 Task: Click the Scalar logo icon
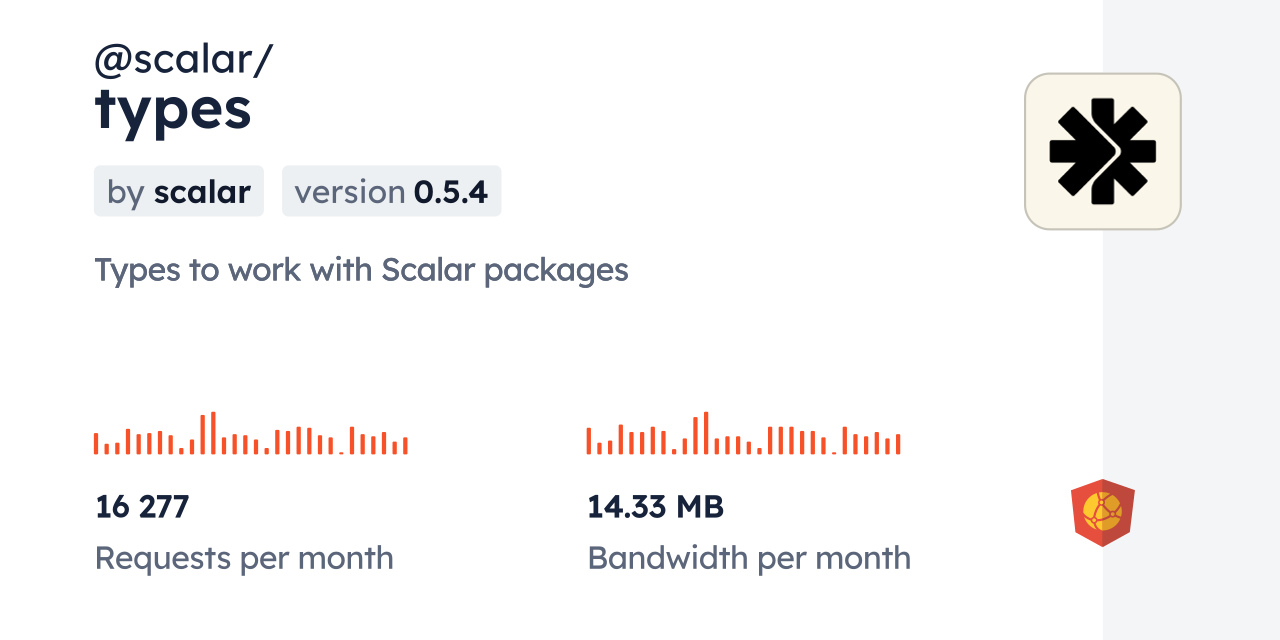1102,151
